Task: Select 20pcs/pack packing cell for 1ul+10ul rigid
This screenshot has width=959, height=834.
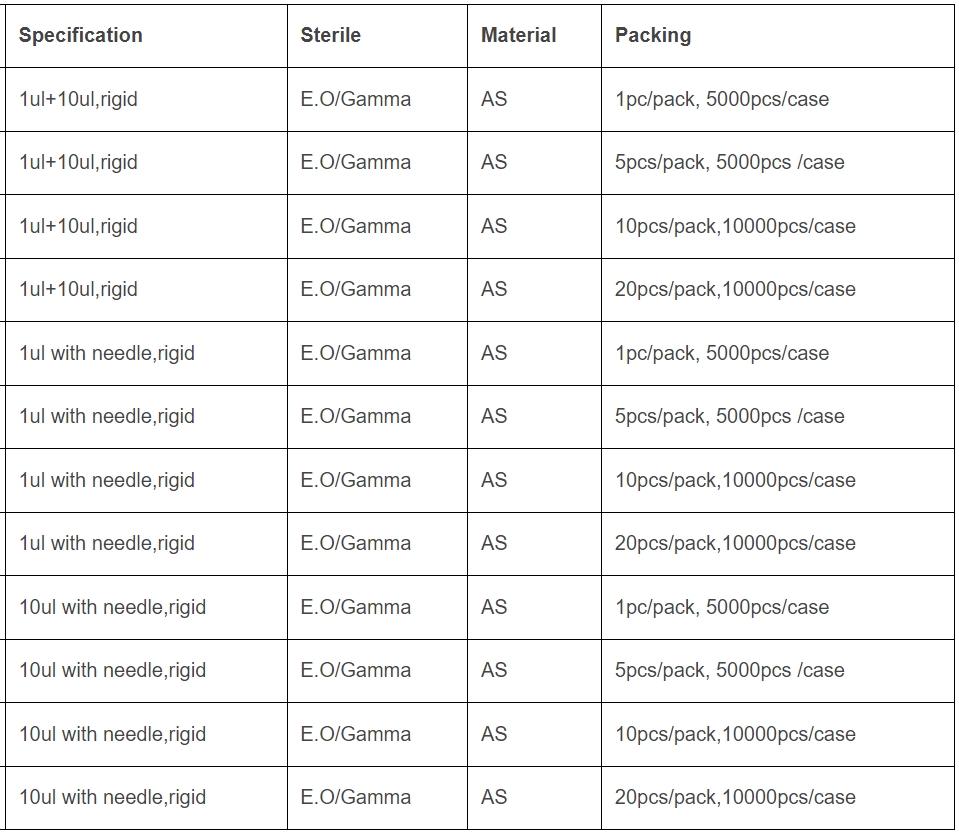Action: tap(735, 289)
